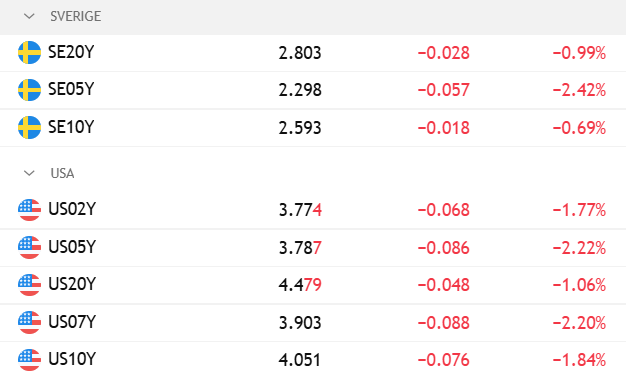
Task: Click the US flag icon beside US20Y
Action: [30, 285]
